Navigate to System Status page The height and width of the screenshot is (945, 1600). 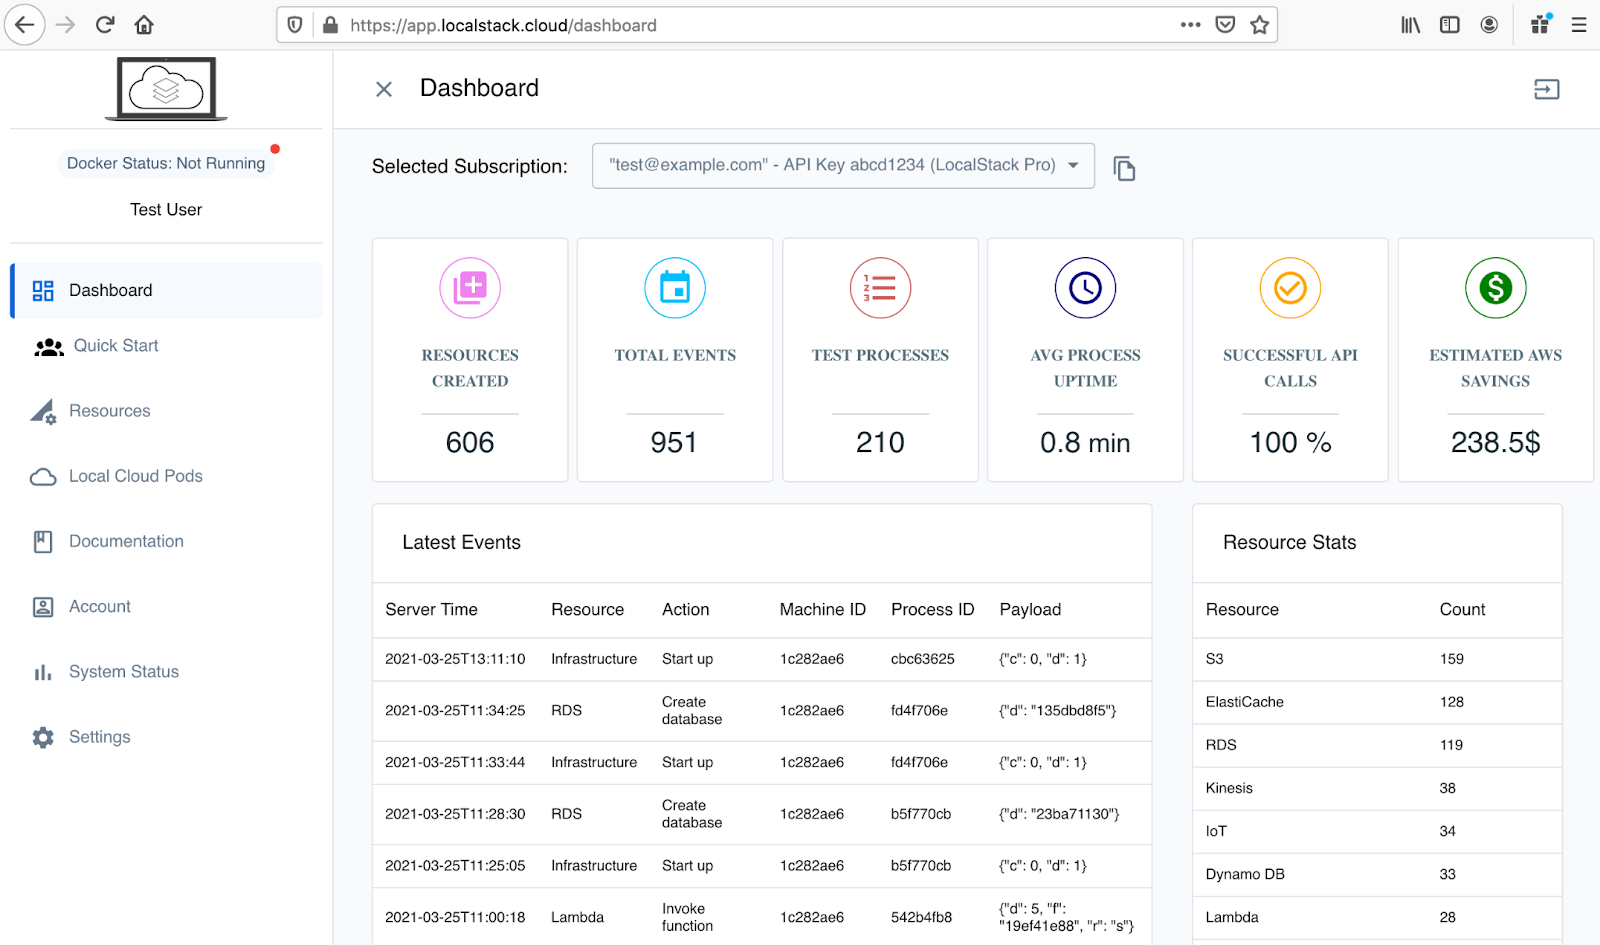point(123,672)
